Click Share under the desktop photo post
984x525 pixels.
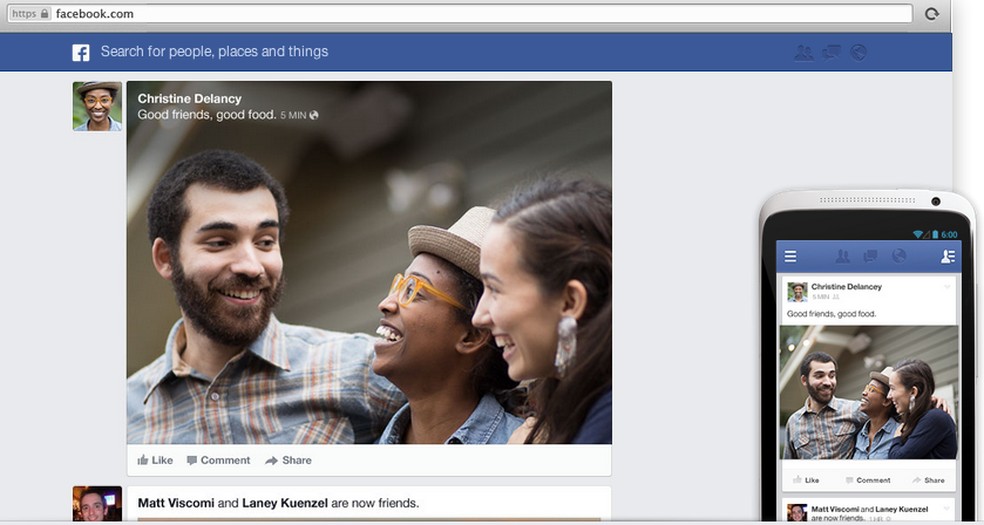pos(288,460)
